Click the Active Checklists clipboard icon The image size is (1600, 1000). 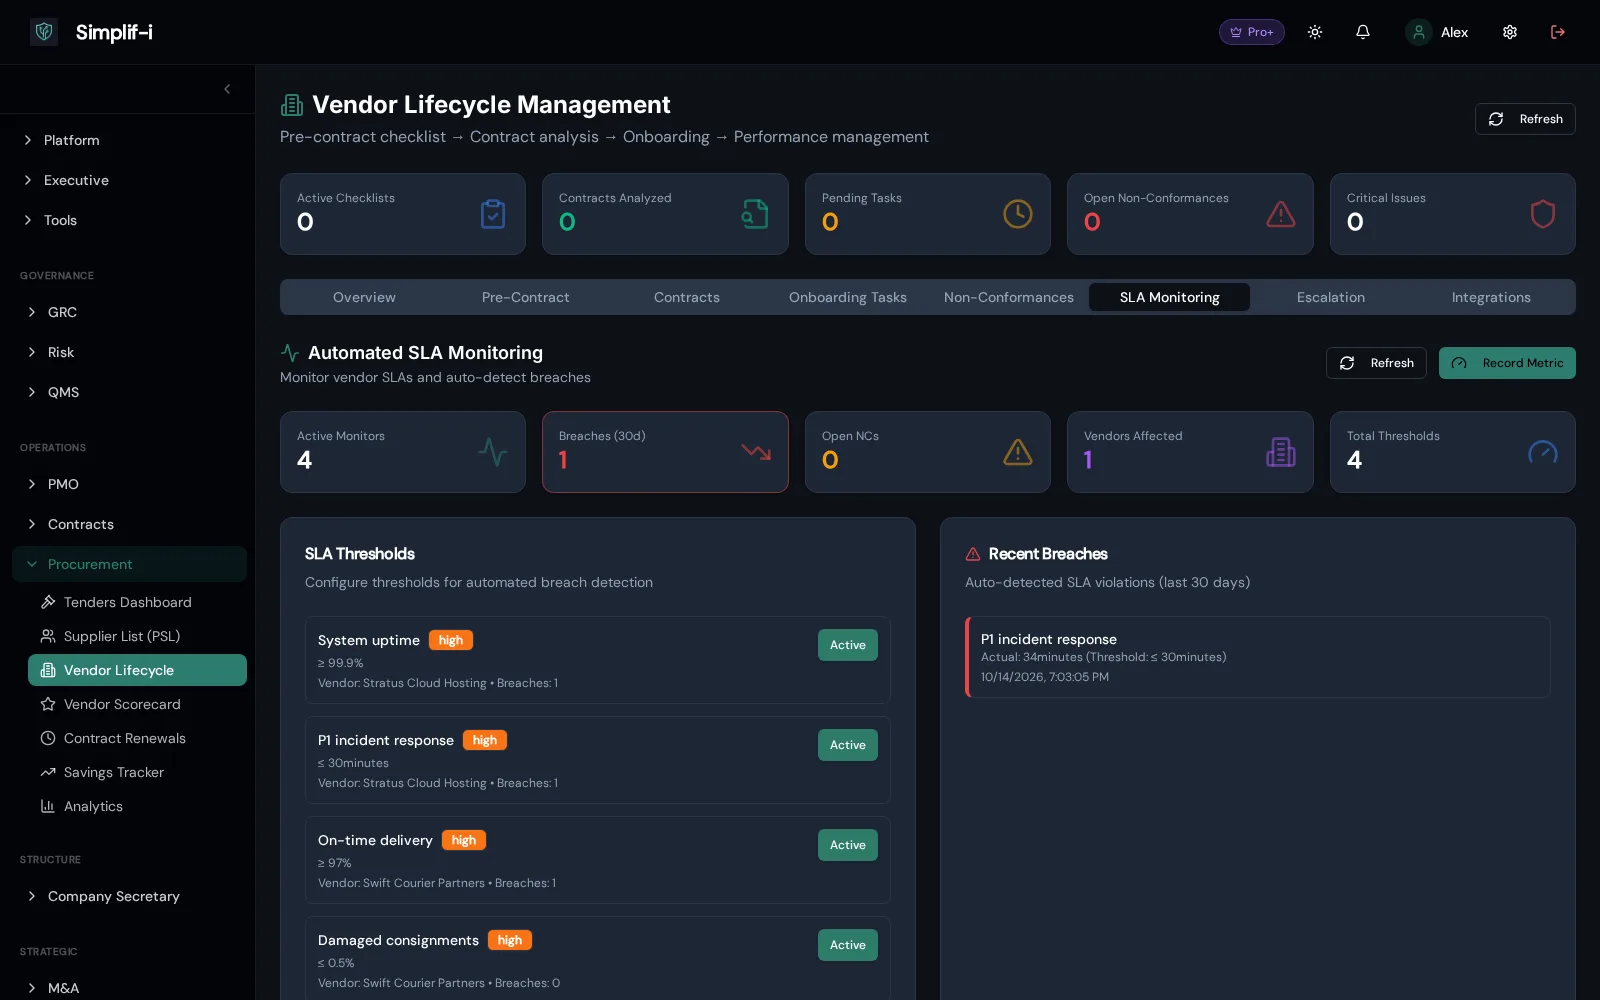click(x=493, y=214)
